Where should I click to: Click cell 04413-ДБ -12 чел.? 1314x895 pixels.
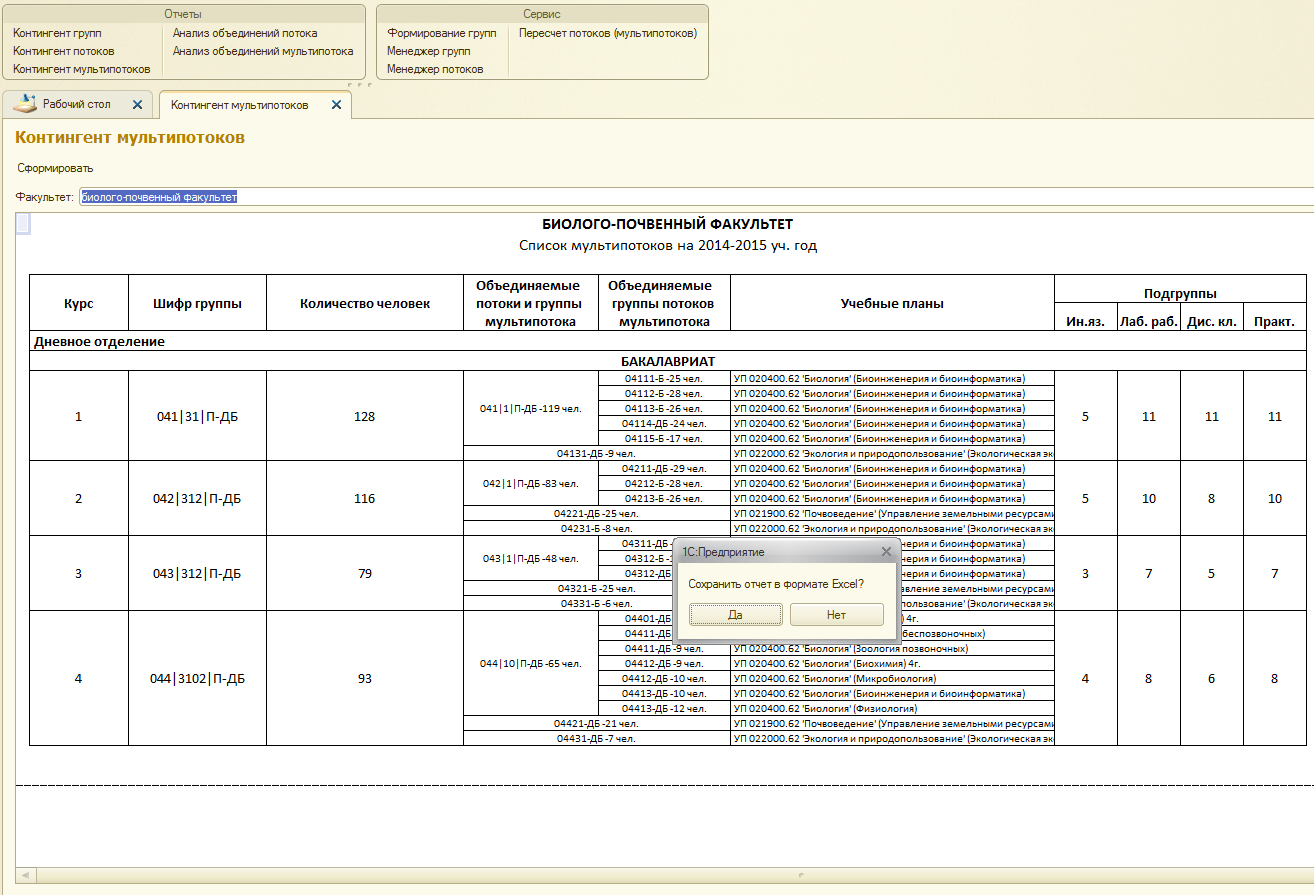(664, 708)
